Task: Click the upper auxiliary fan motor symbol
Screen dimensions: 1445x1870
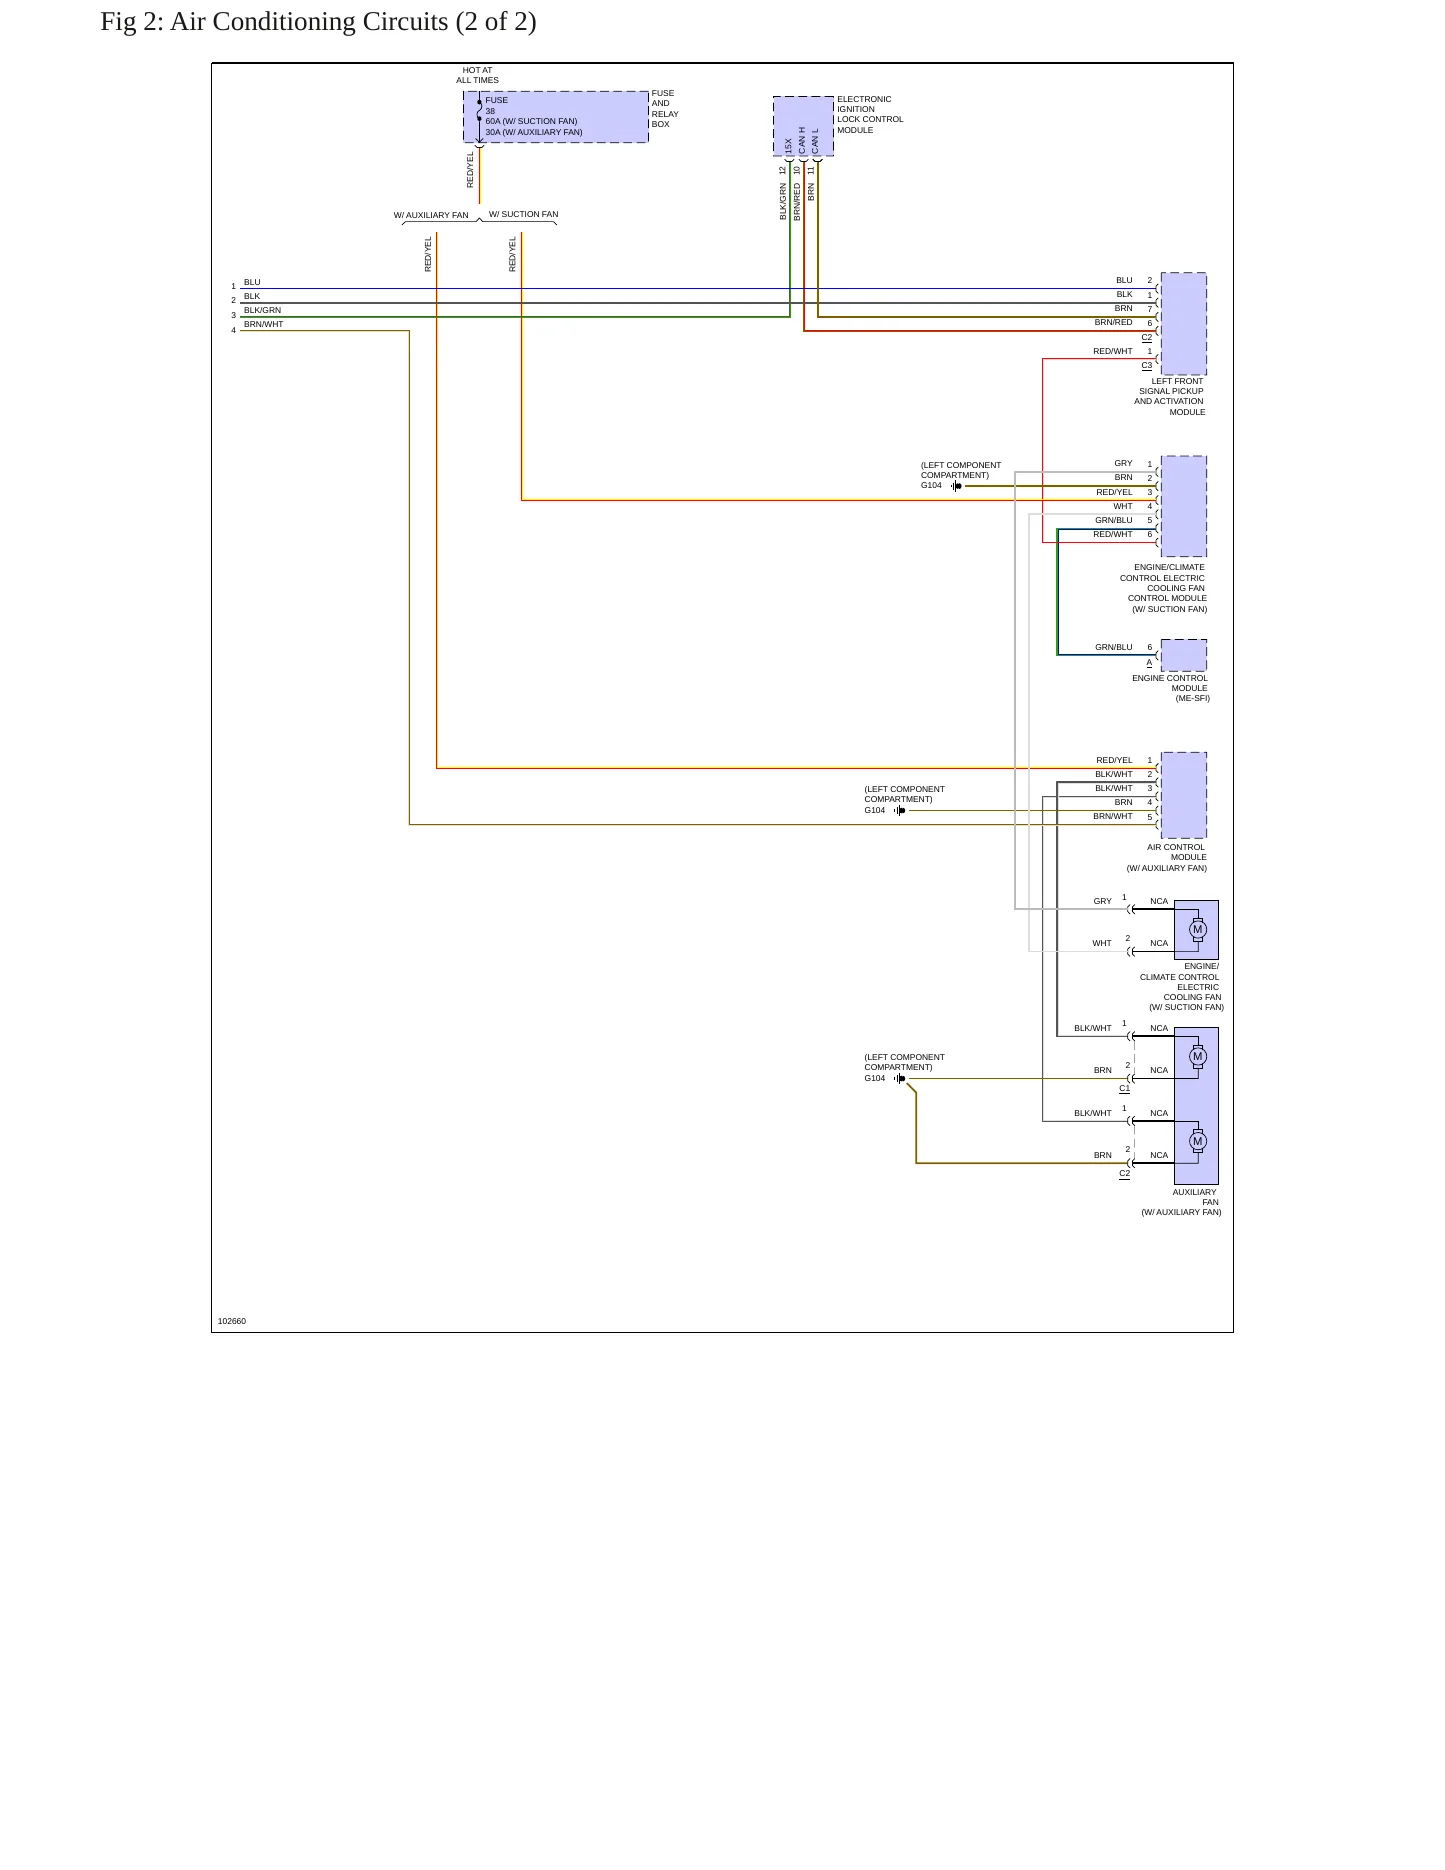Action: pos(1197,1057)
